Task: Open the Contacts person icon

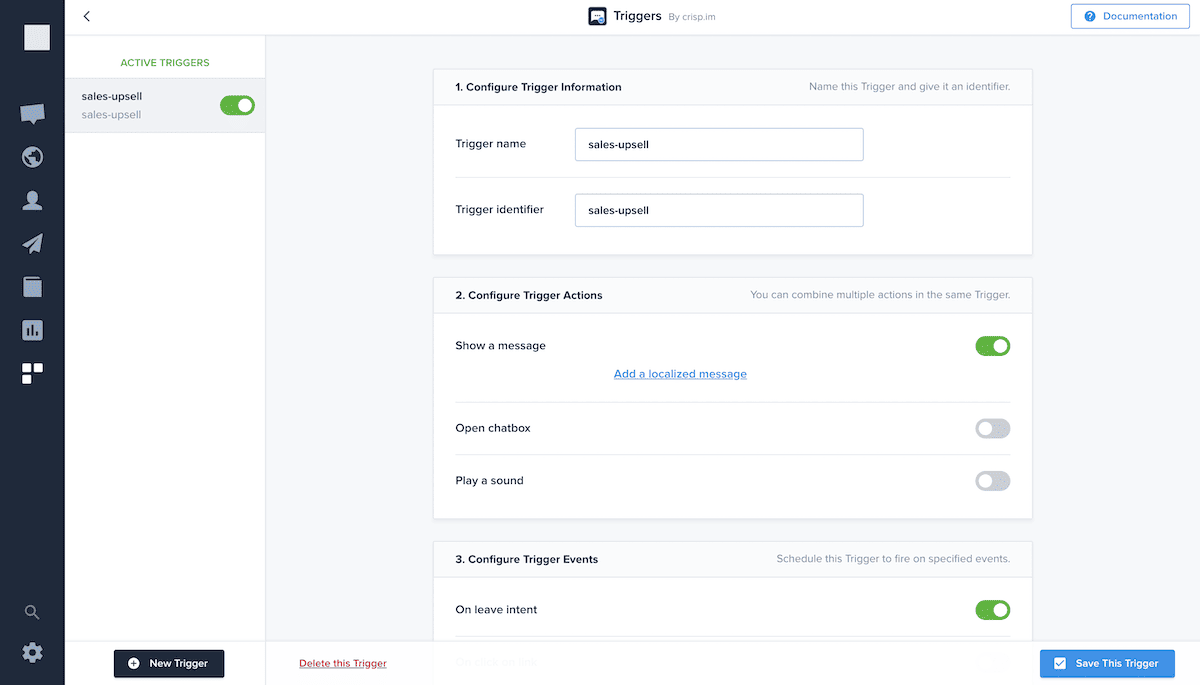Action: (32, 200)
